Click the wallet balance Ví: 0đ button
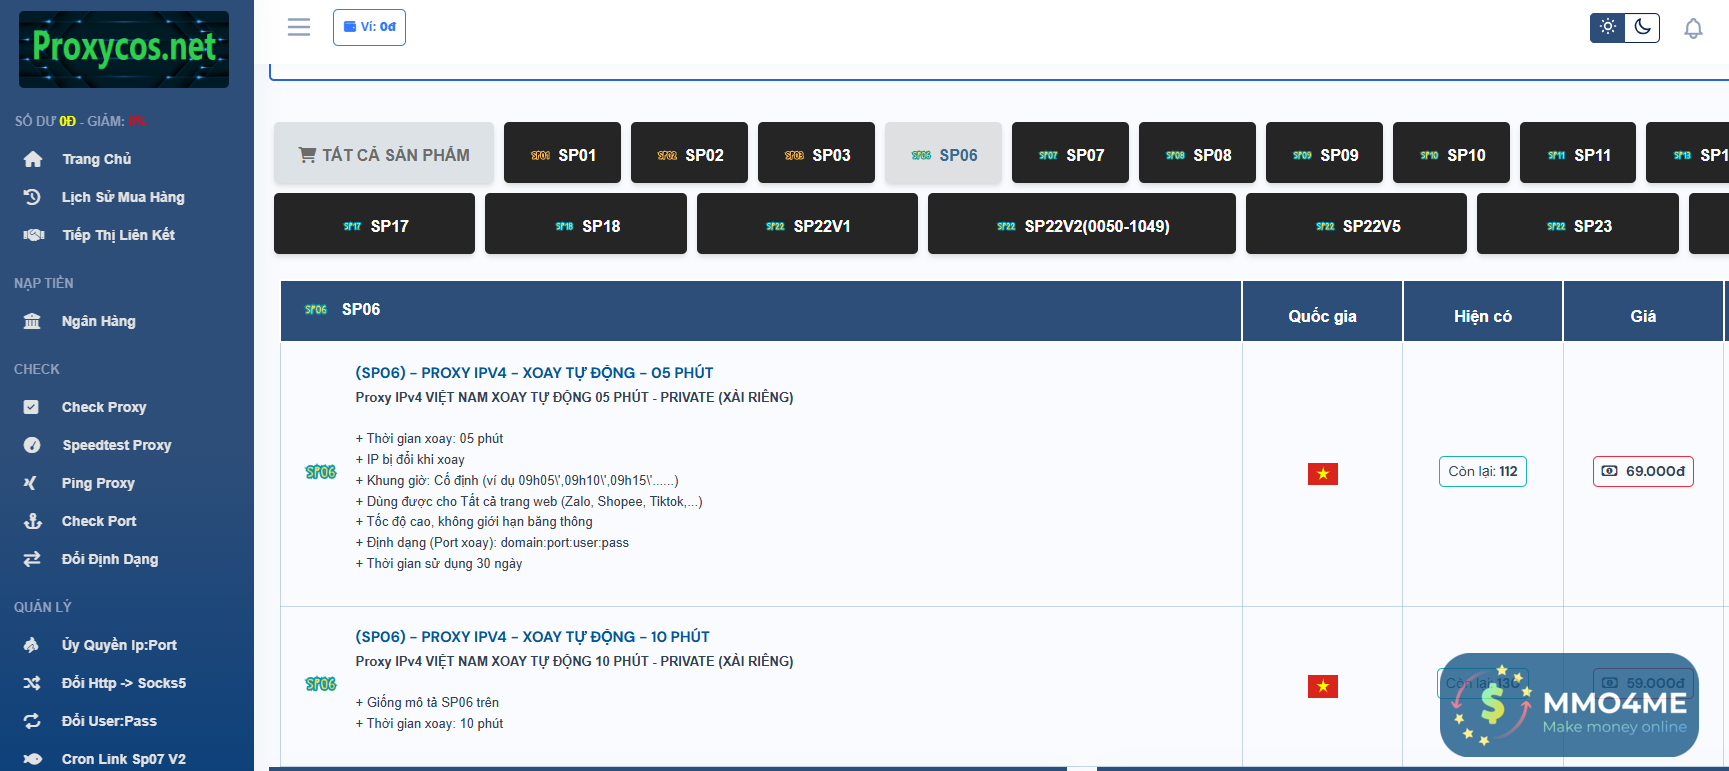1729x771 pixels. point(369,27)
